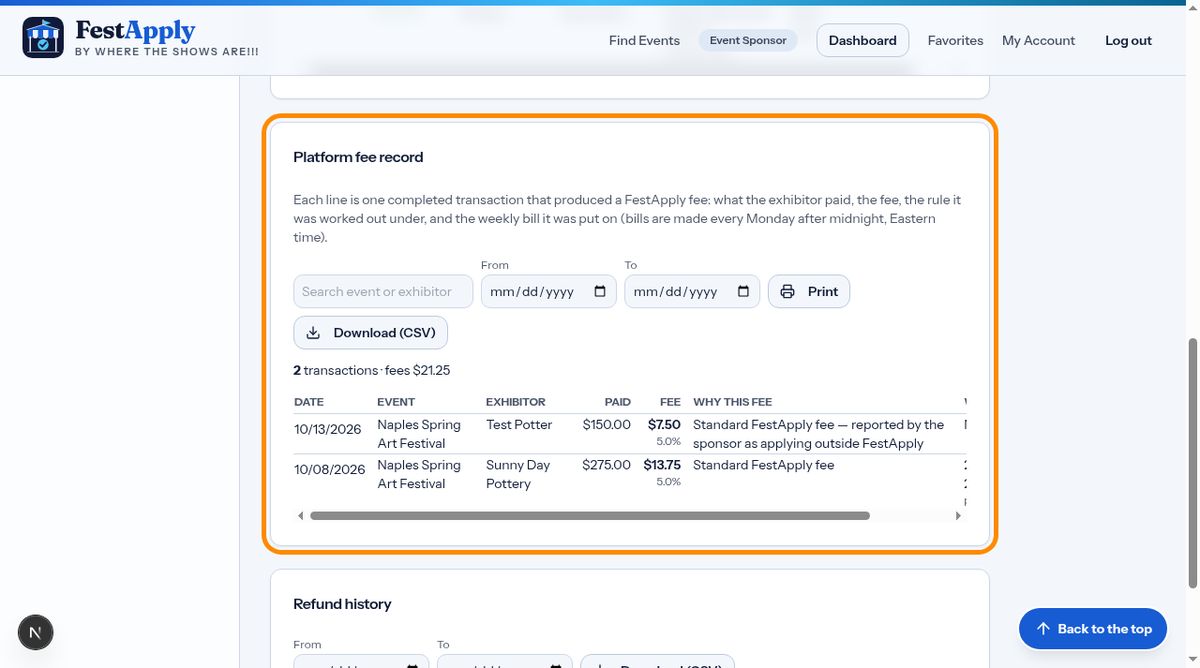1200x668 pixels.
Task: Click the up arrow on Back to top
Action: point(1043,629)
